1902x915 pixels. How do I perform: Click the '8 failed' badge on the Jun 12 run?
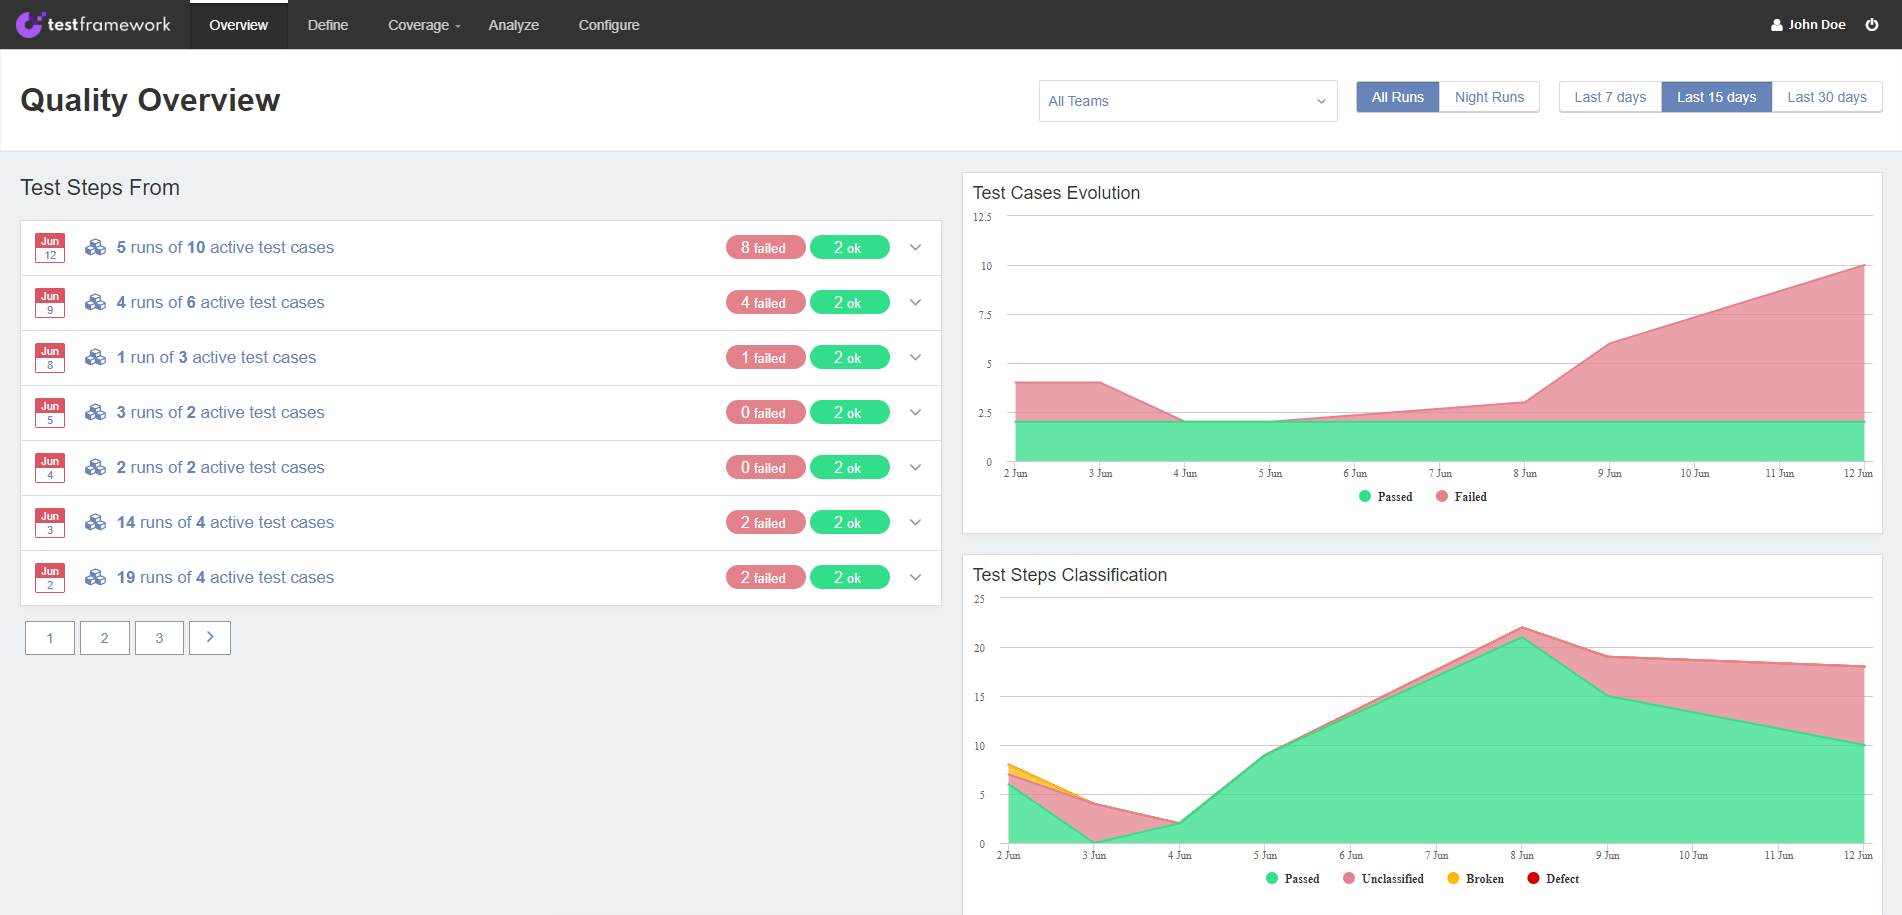tap(765, 247)
